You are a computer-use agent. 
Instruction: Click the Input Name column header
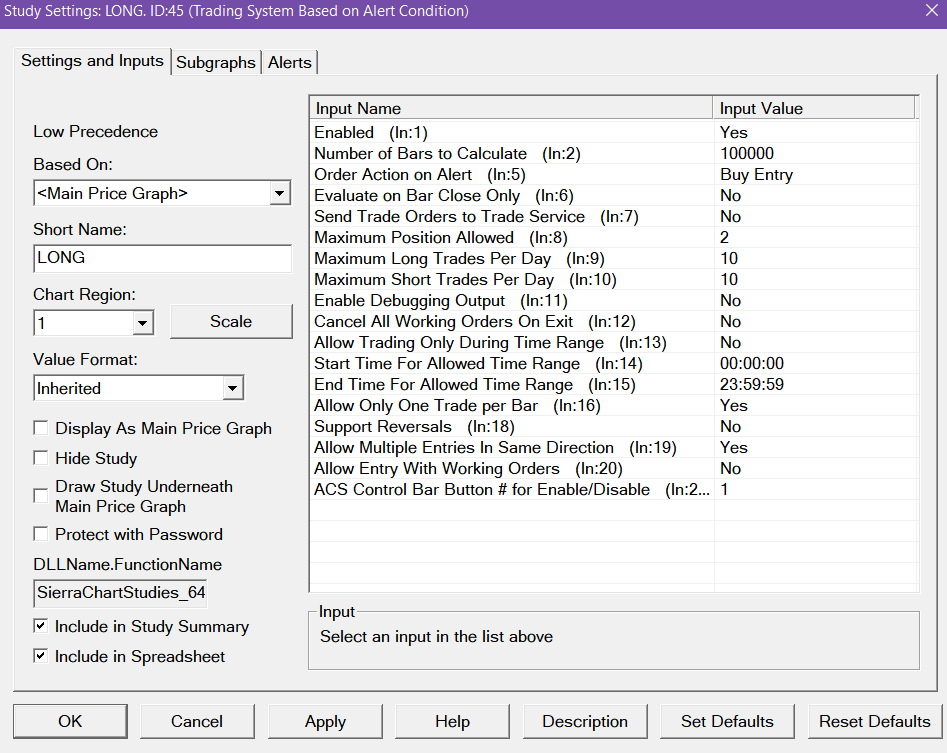point(512,108)
